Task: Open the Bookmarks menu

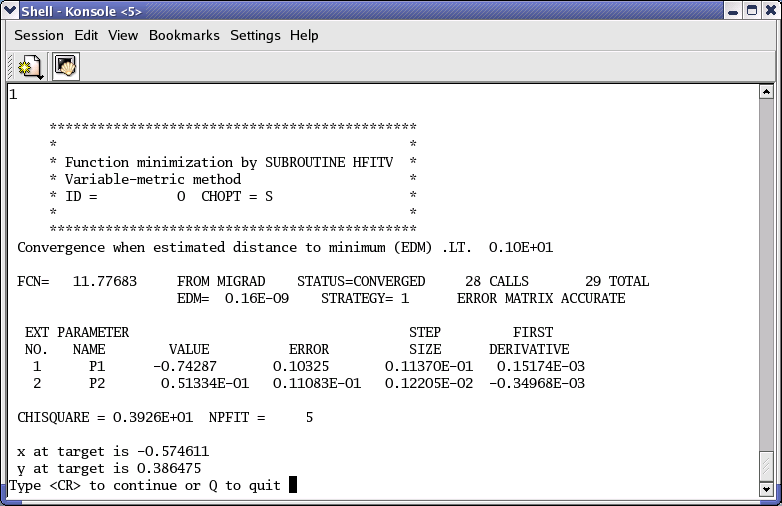Action: (x=184, y=35)
